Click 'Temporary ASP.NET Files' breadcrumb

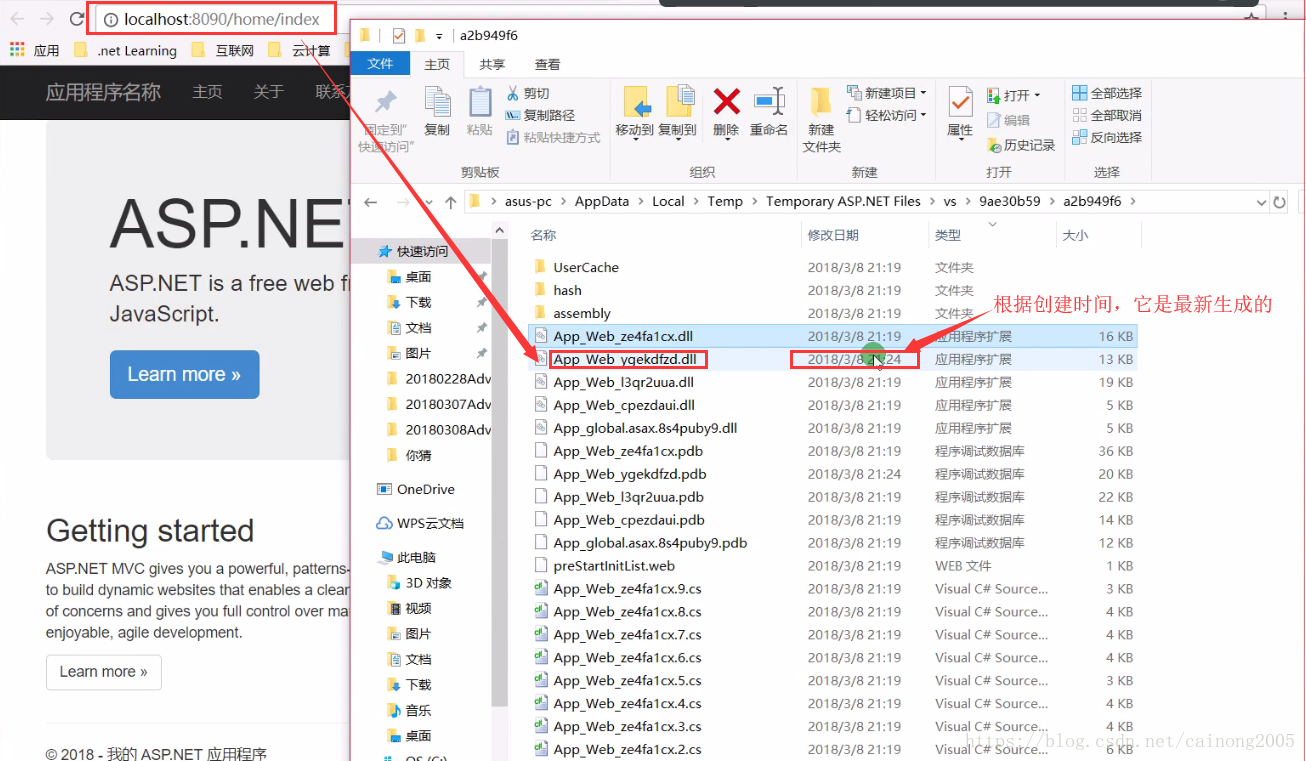coord(843,201)
